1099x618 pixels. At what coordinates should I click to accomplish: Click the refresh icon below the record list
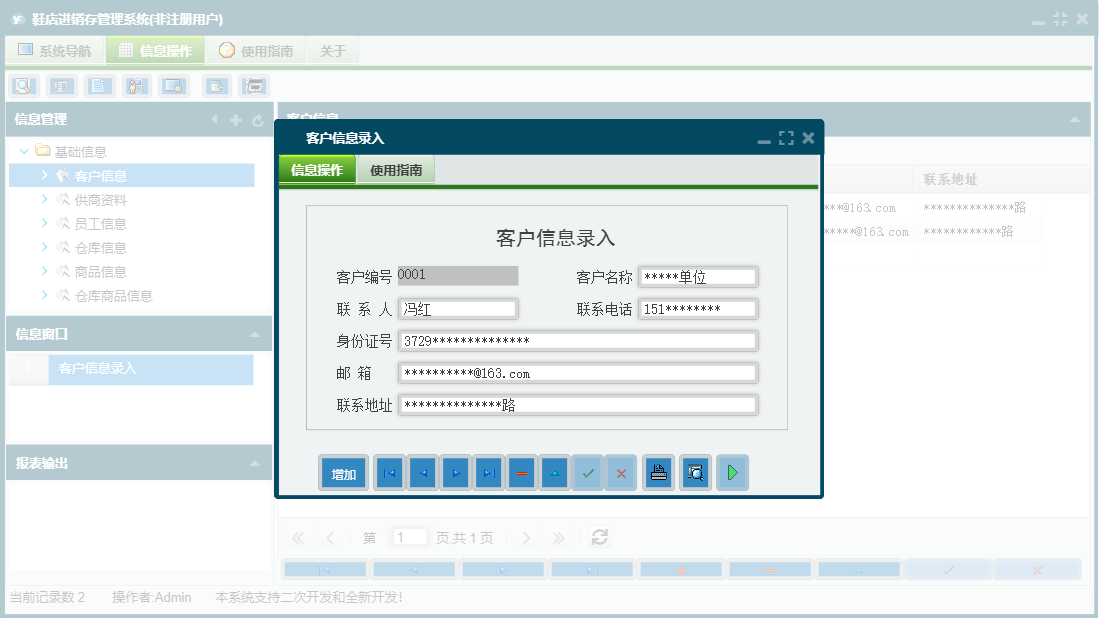[x=599, y=537]
